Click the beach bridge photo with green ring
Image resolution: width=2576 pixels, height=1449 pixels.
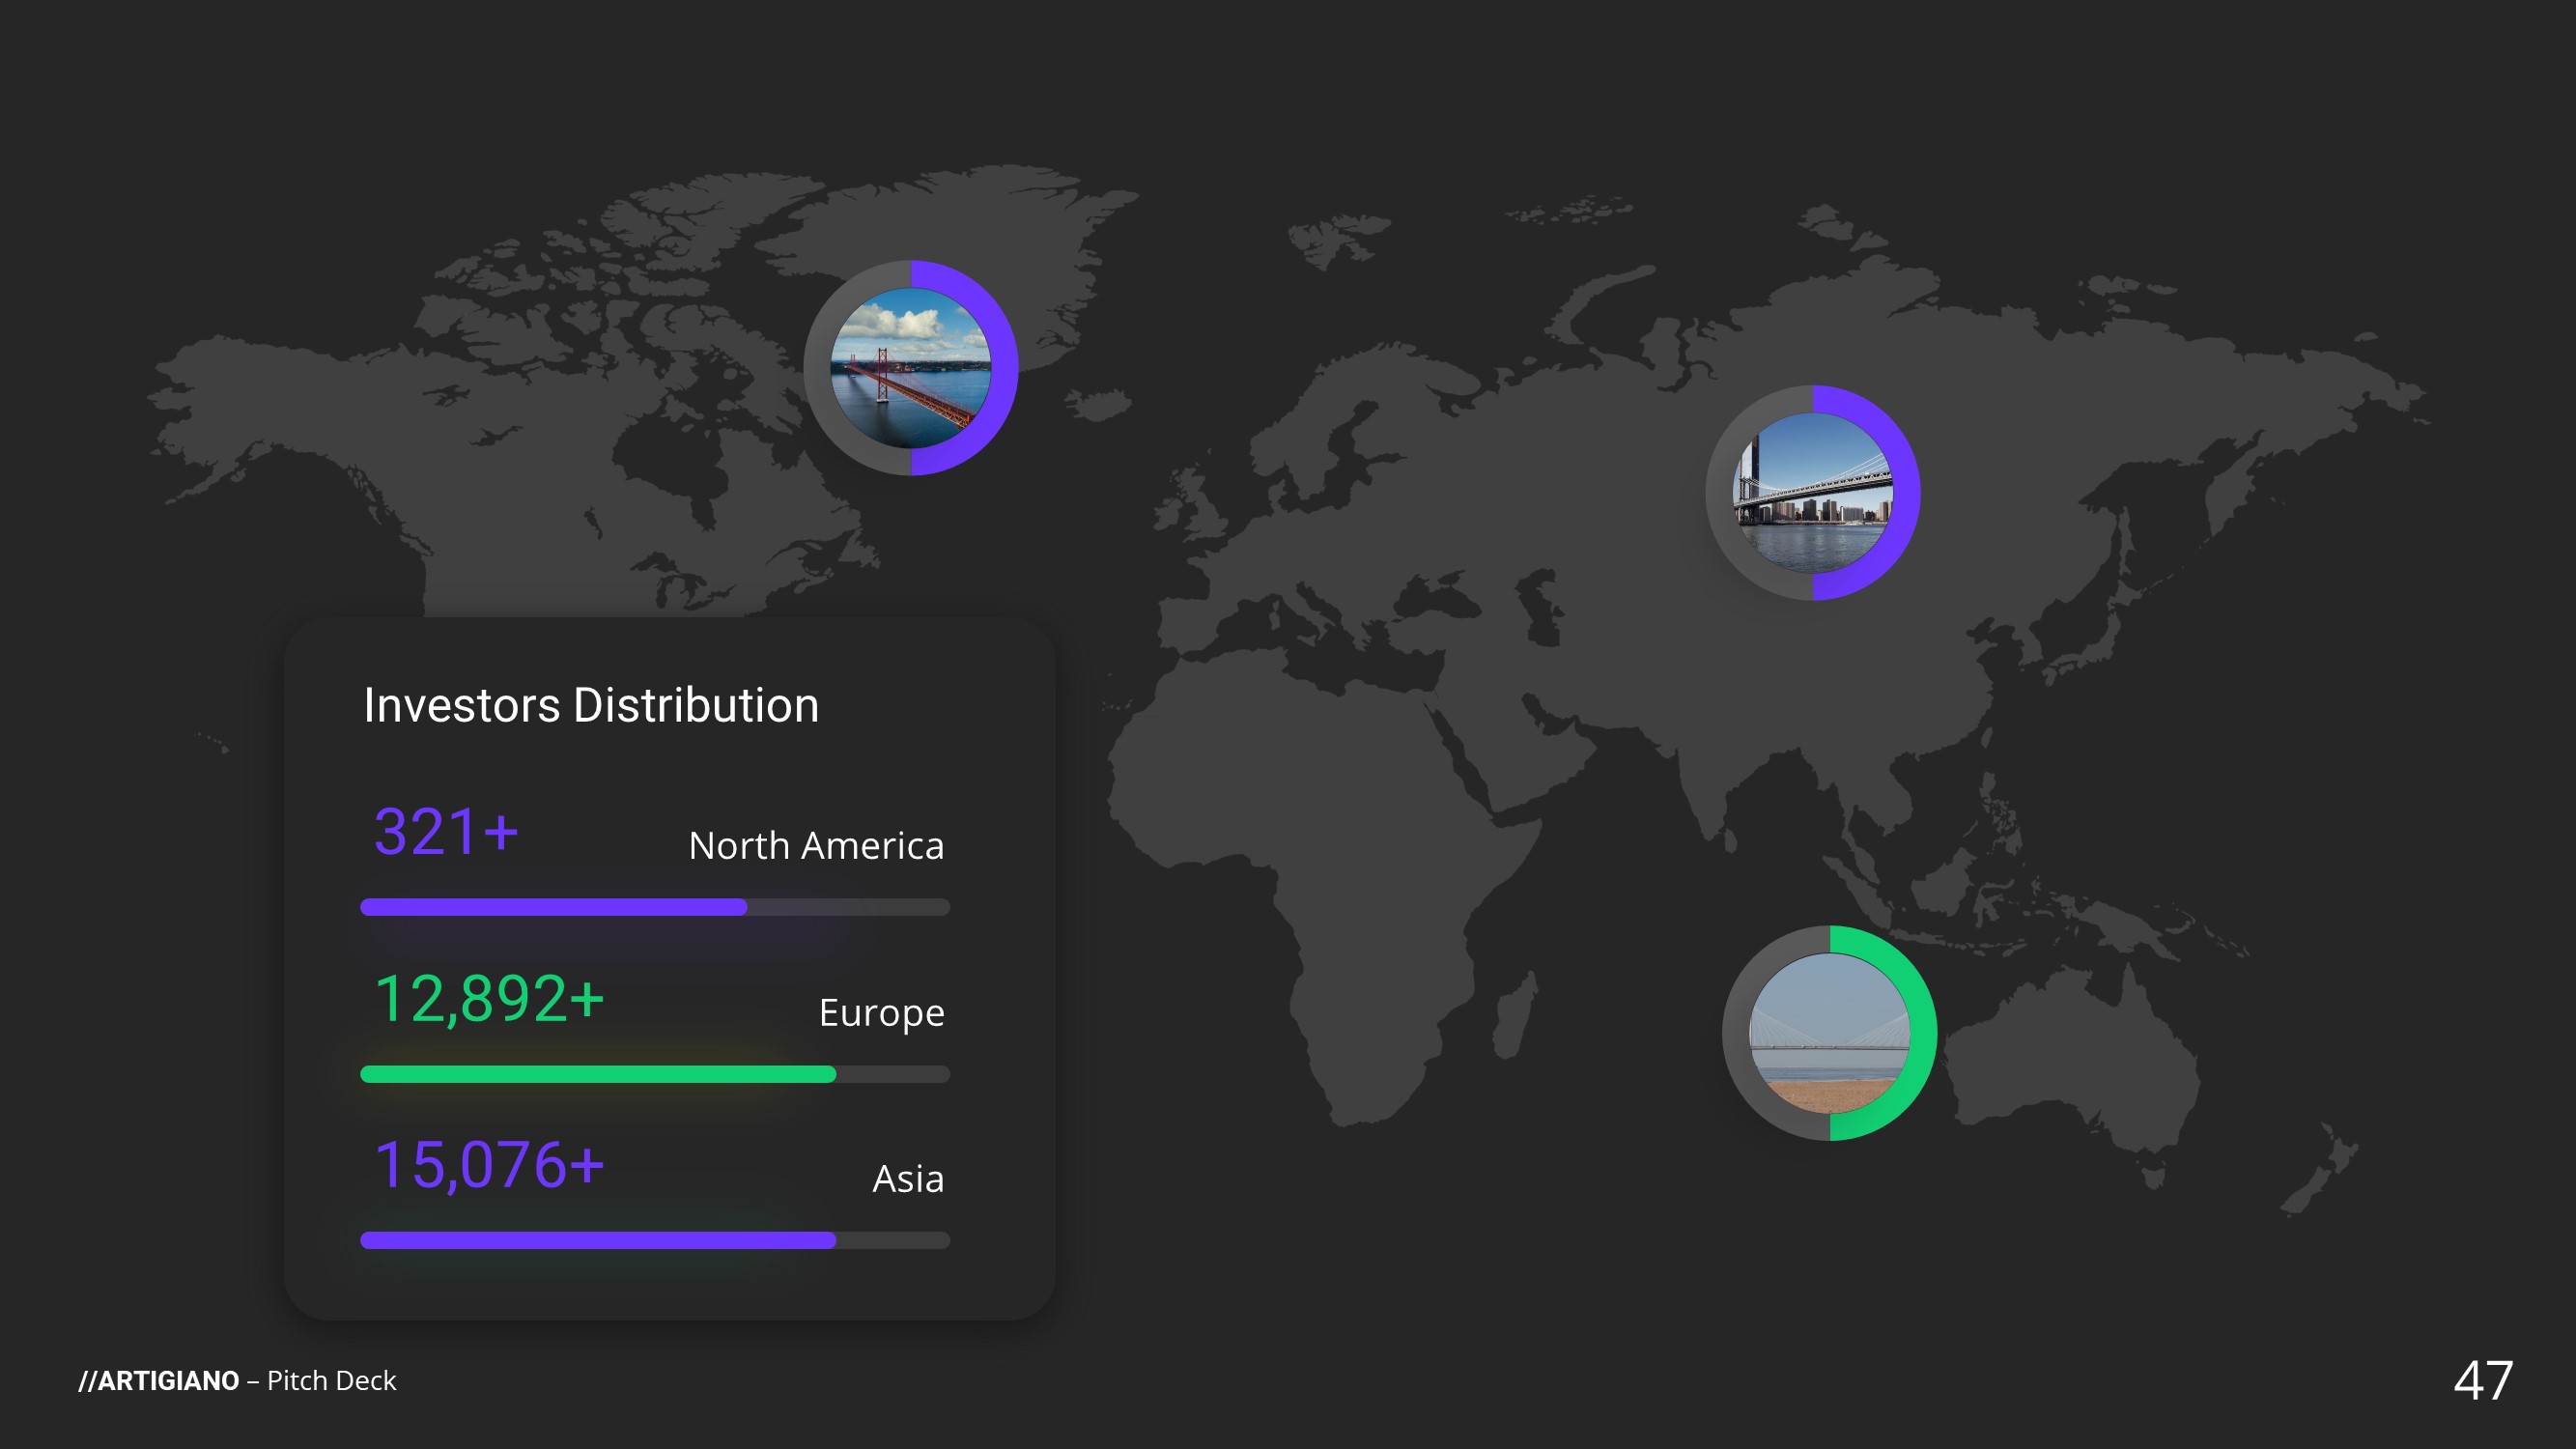[1829, 1033]
